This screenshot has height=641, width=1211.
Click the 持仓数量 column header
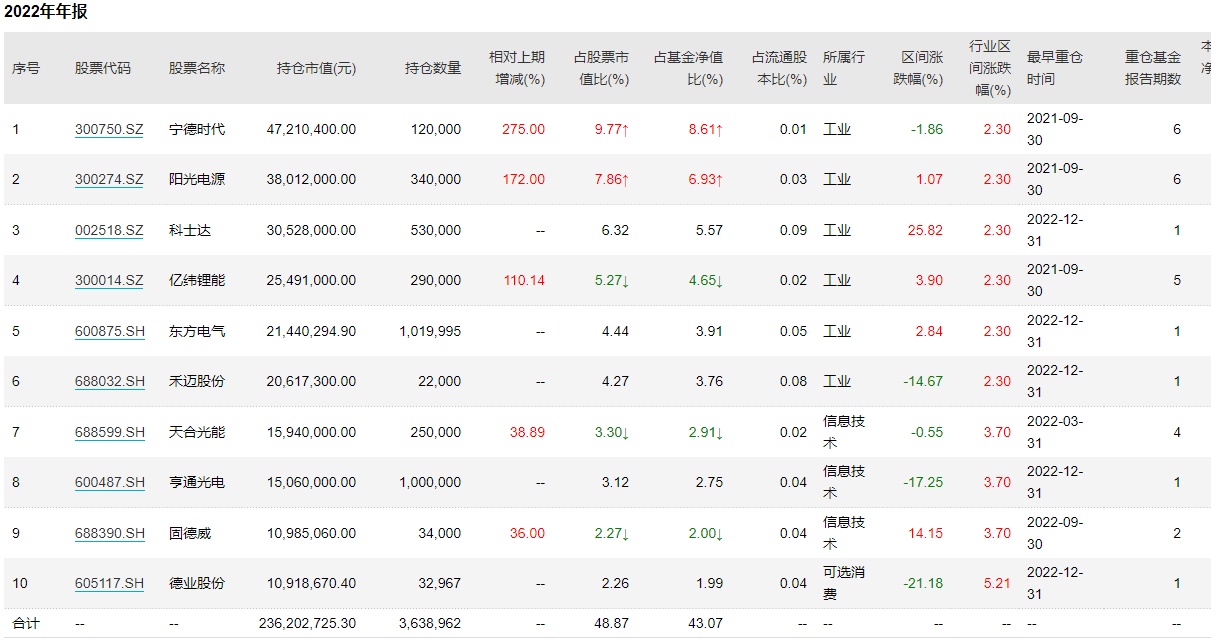coord(433,68)
